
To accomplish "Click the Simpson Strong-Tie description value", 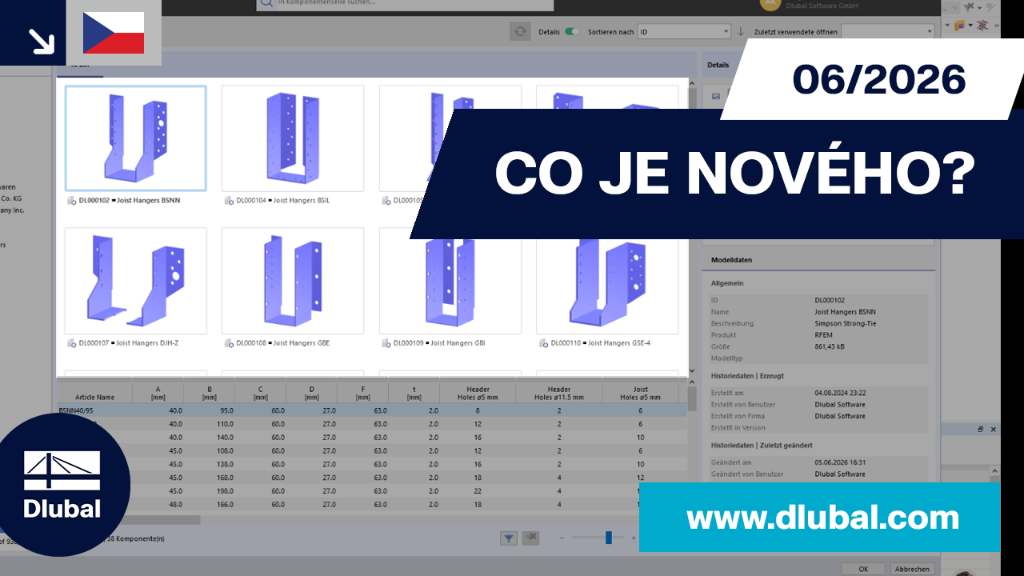I will 845,323.
